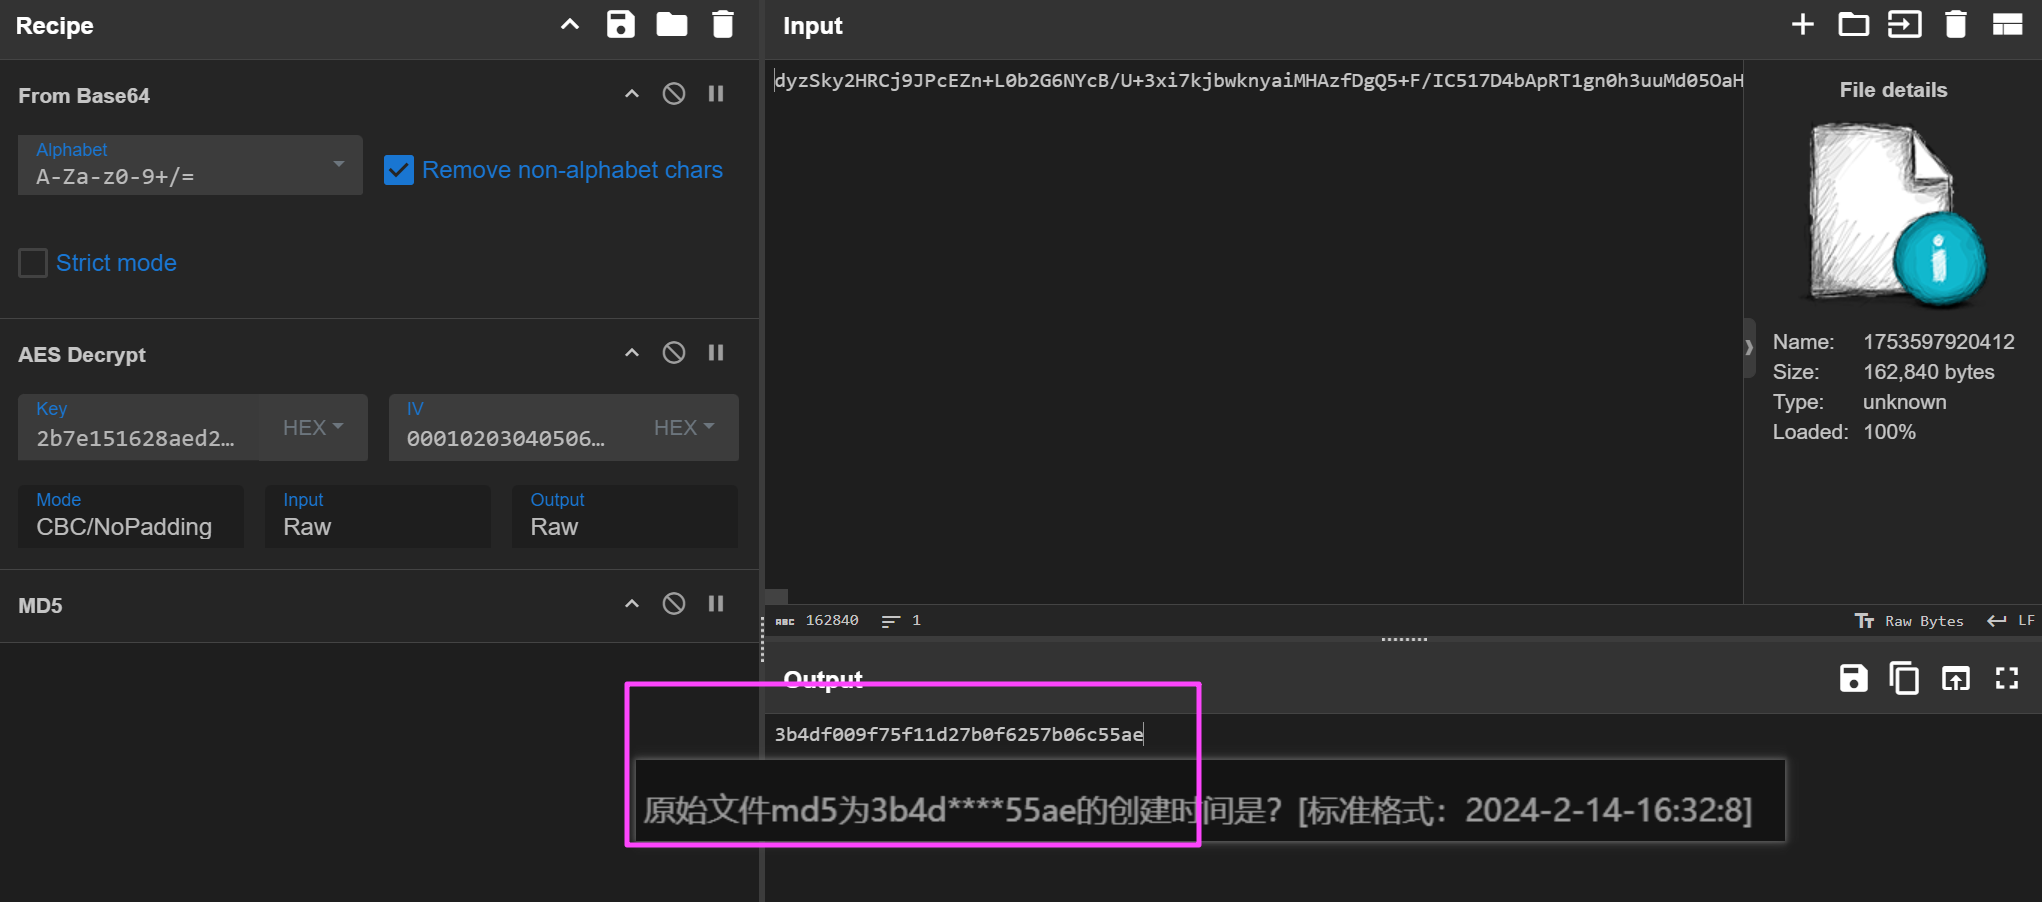This screenshot has height=902, width=2042.
Task: Click the MD5 hash output text
Action: pos(958,734)
